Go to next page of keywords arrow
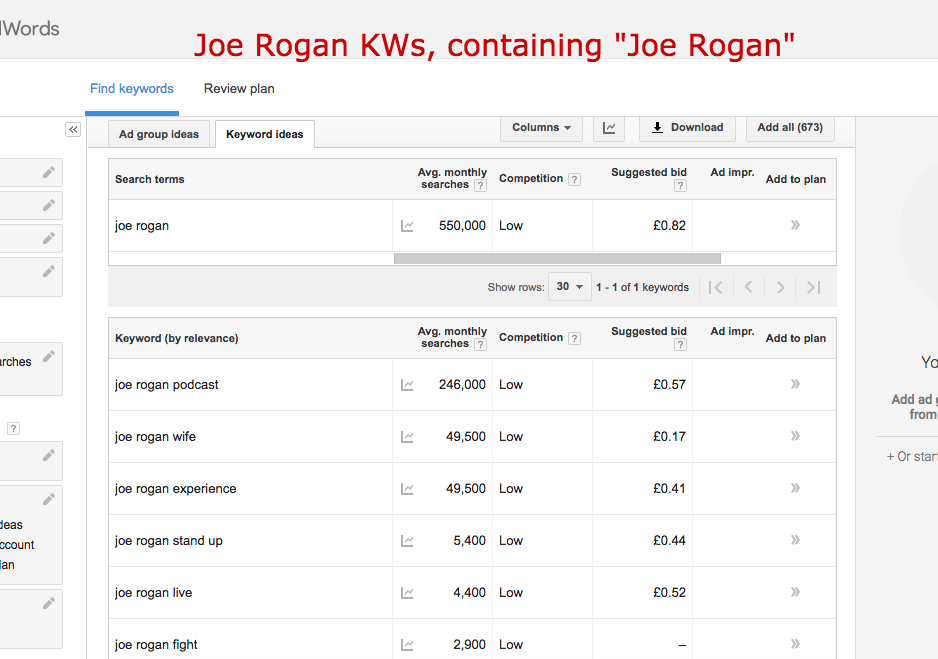Screen dimensions: 938x659 (x=780, y=288)
